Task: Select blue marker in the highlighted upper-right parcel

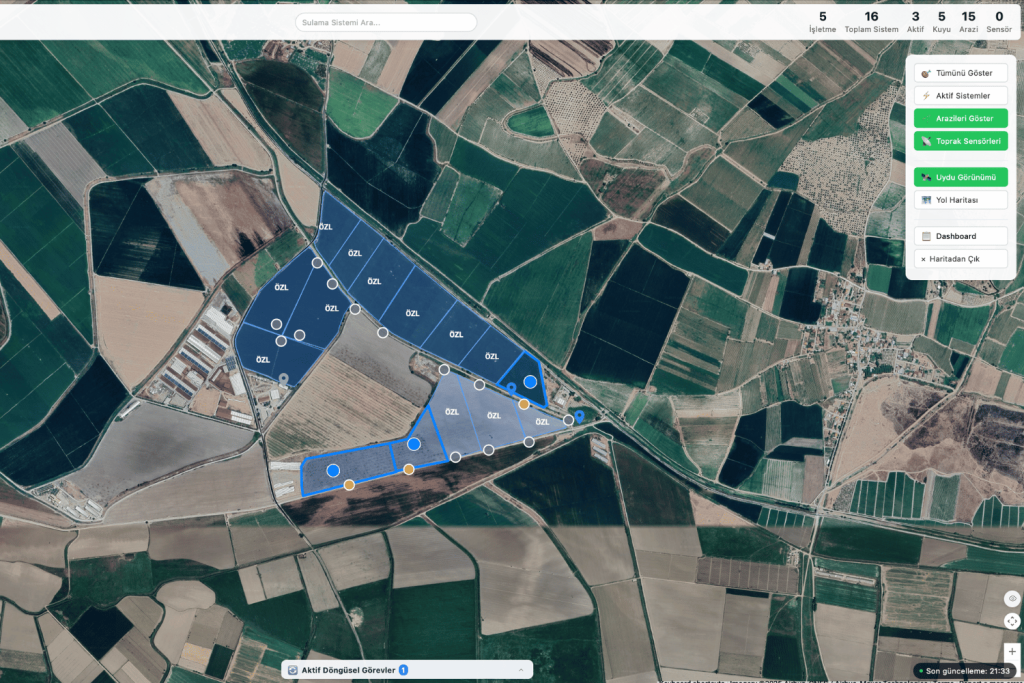Action: pos(530,381)
